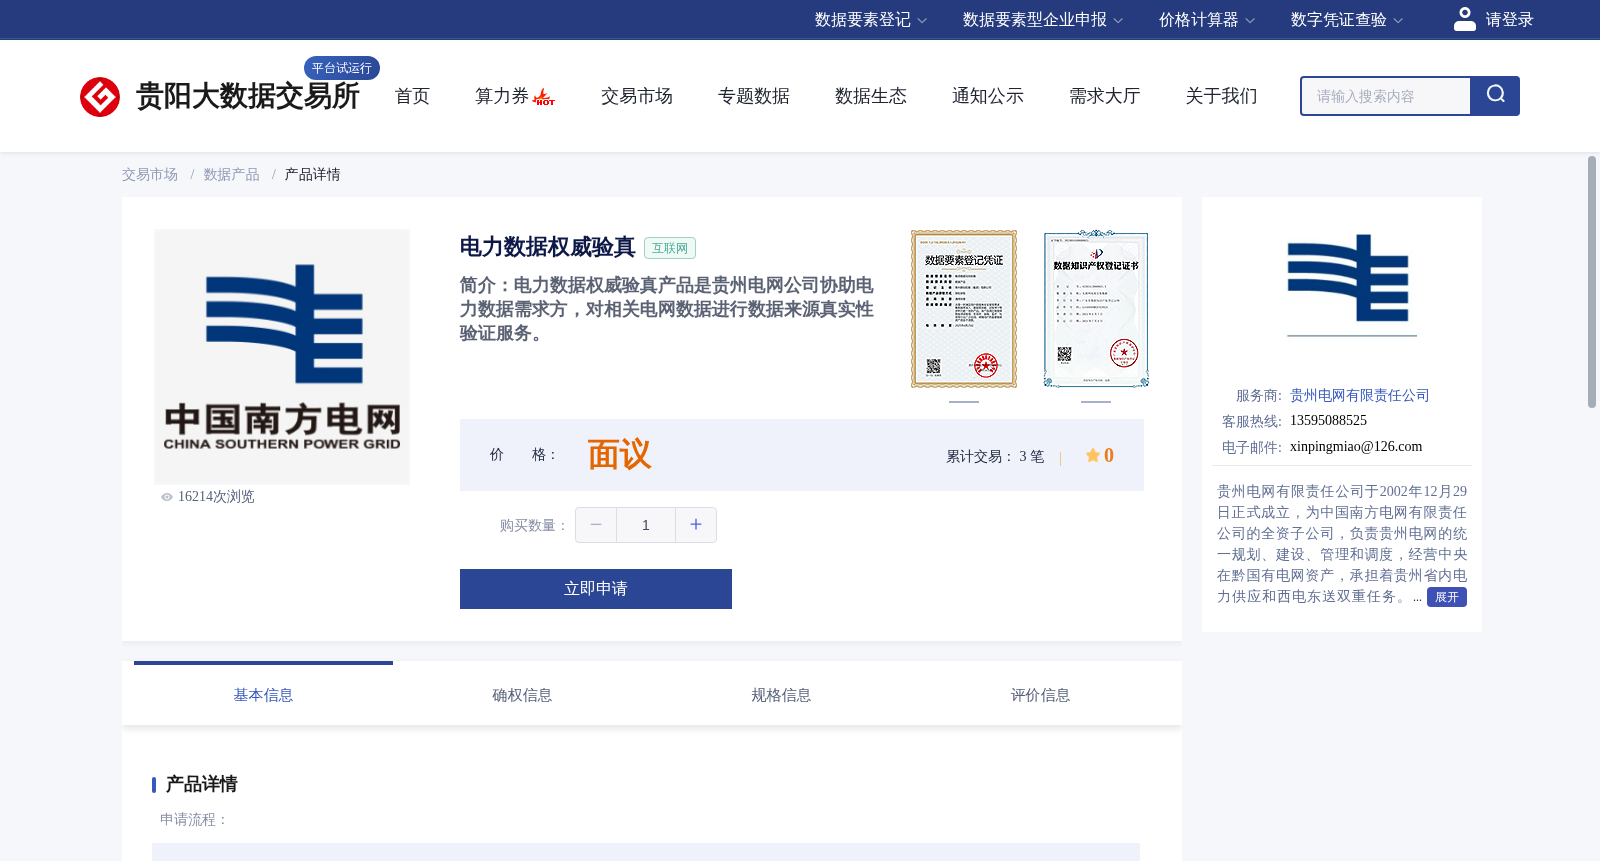This screenshot has width=1600, height=861.
Task: Click the purchase quantity input field
Action: [646, 525]
